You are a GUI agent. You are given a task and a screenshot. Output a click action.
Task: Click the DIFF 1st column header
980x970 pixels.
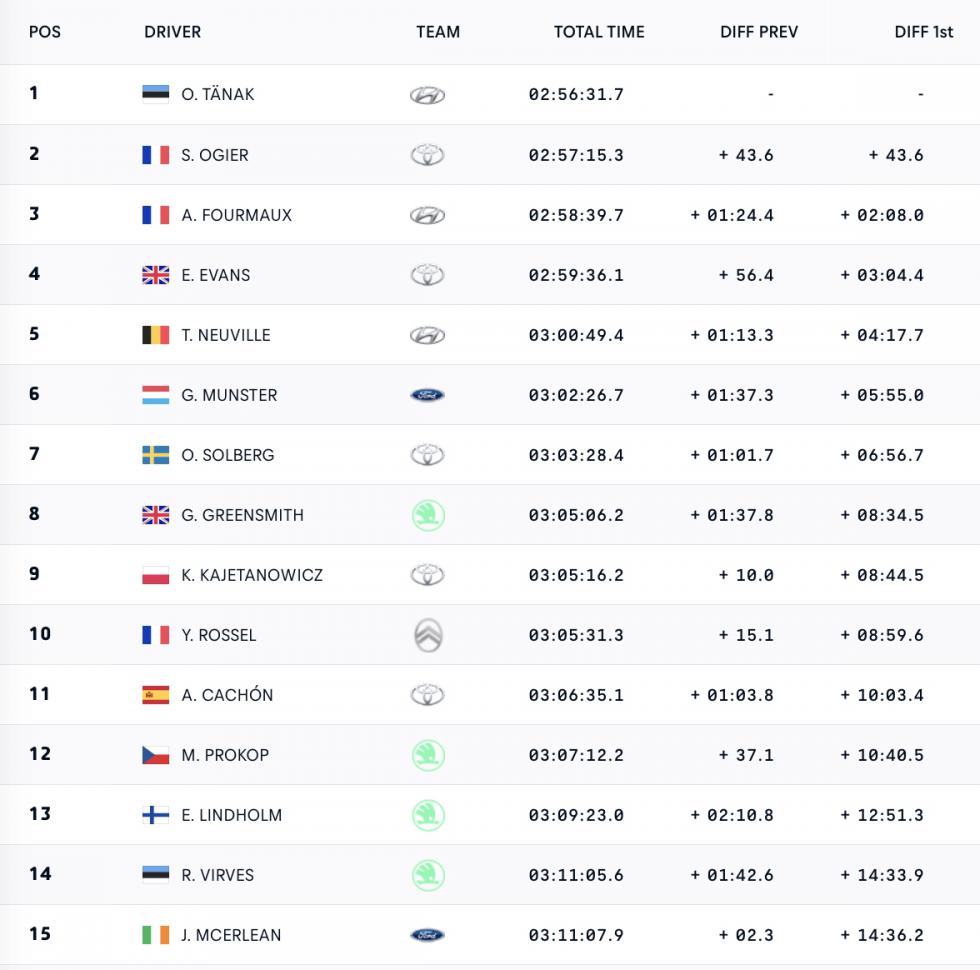924,32
